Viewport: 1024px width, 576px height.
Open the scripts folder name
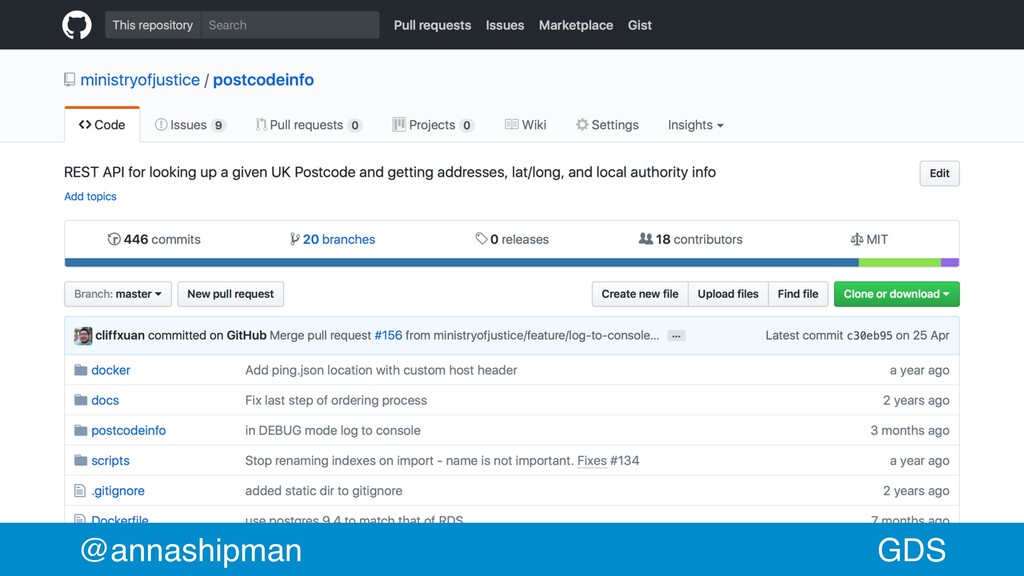pos(110,460)
